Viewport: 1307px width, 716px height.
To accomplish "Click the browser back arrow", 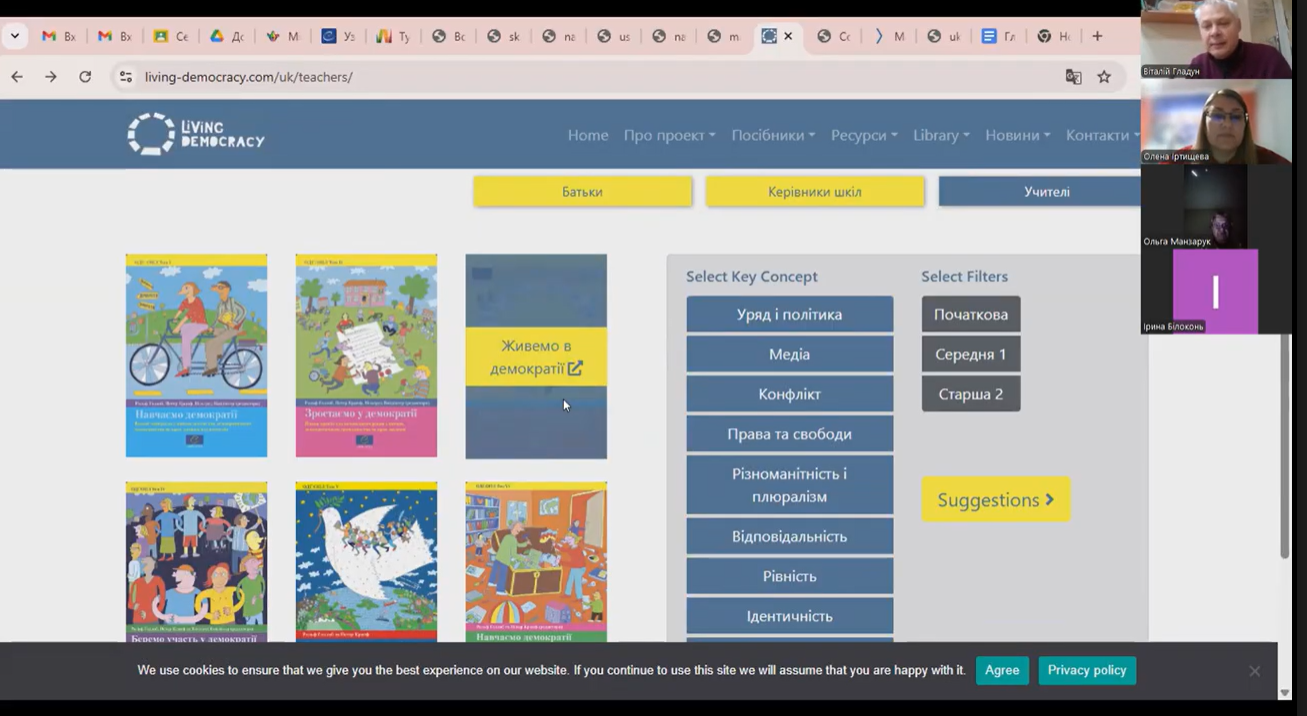I will (17, 77).
